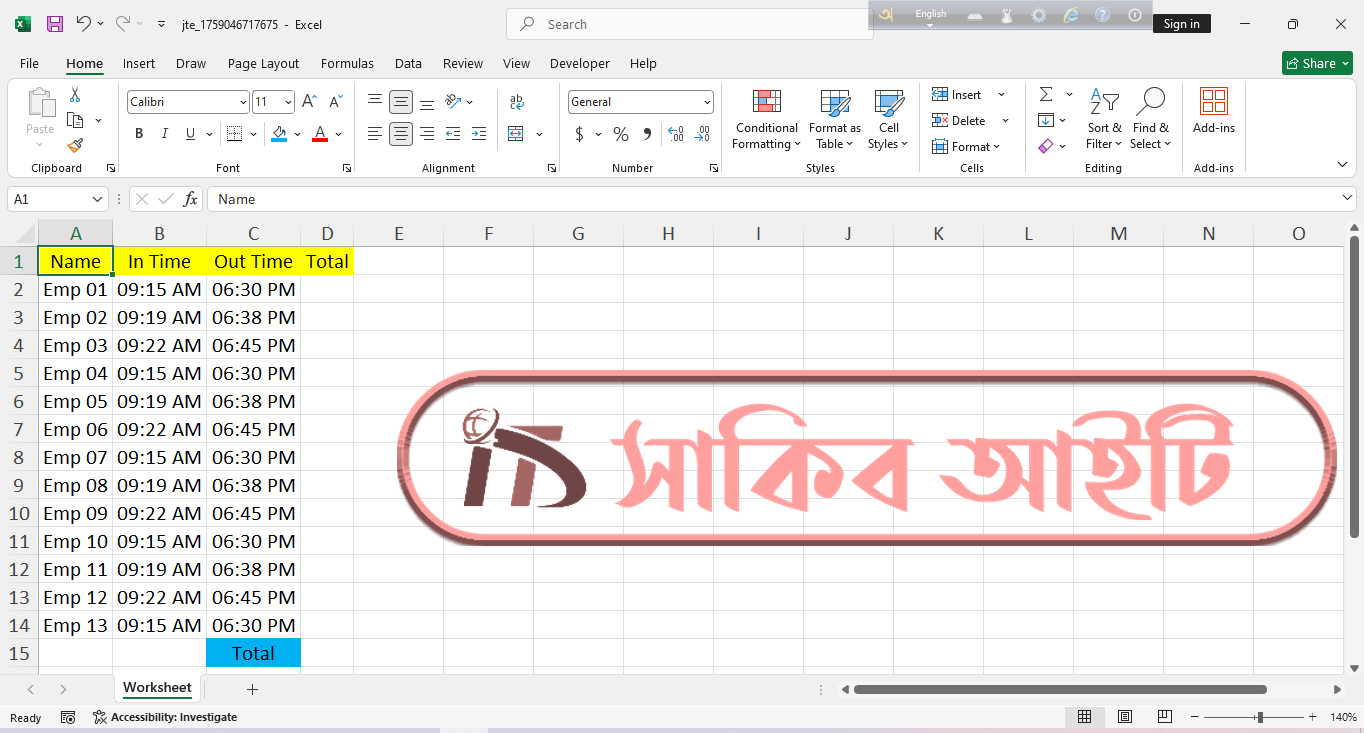
Task: Open Conditional Formatting
Action: (x=766, y=120)
